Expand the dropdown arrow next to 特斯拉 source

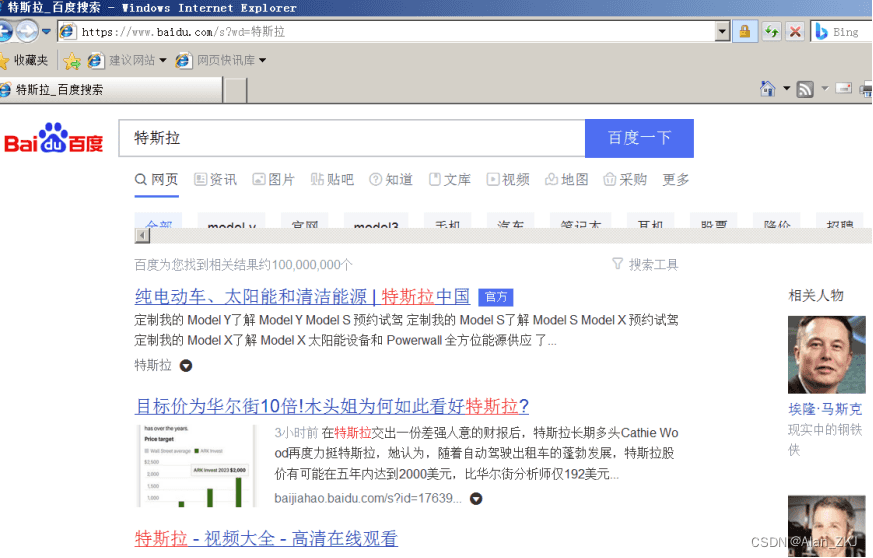pyautogui.click(x=185, y=366)
